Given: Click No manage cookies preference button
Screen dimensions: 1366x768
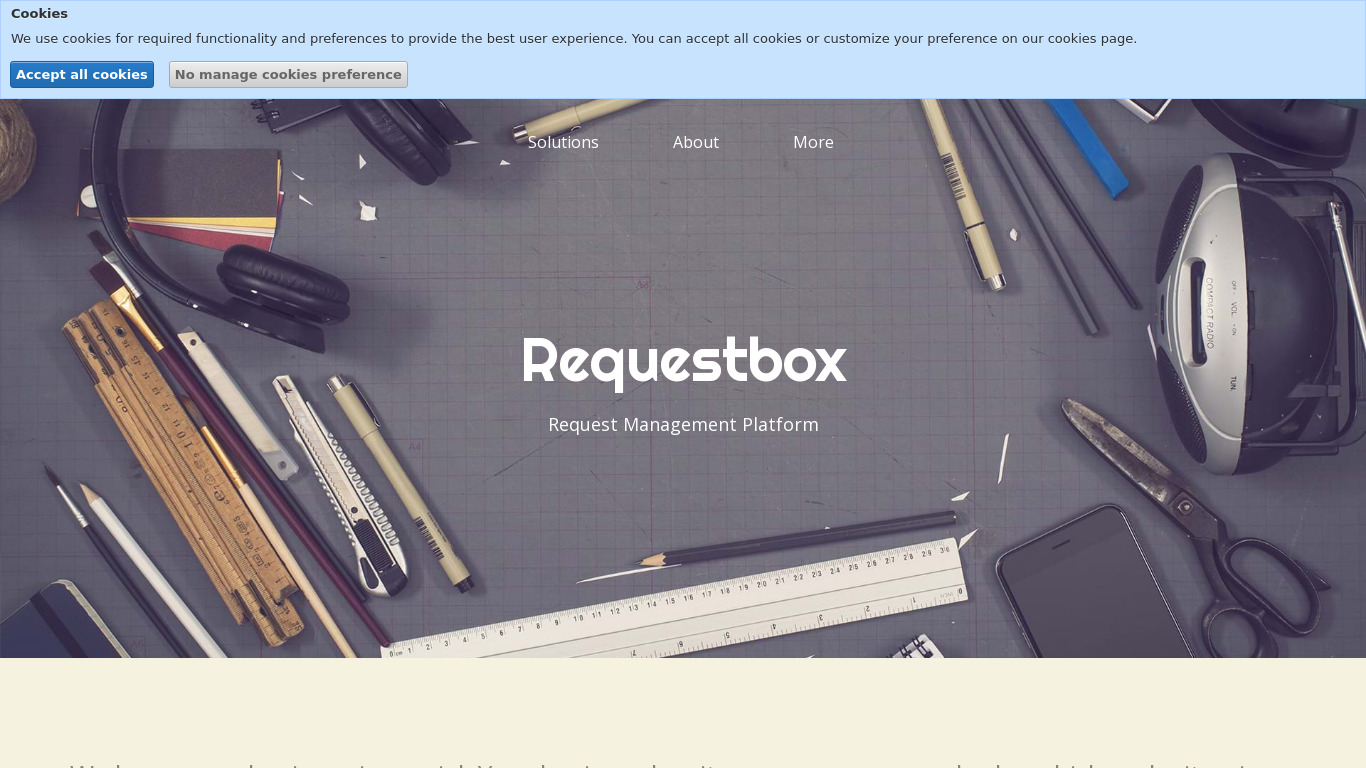Looking at the screenshot, I should (x=288, y=75).
